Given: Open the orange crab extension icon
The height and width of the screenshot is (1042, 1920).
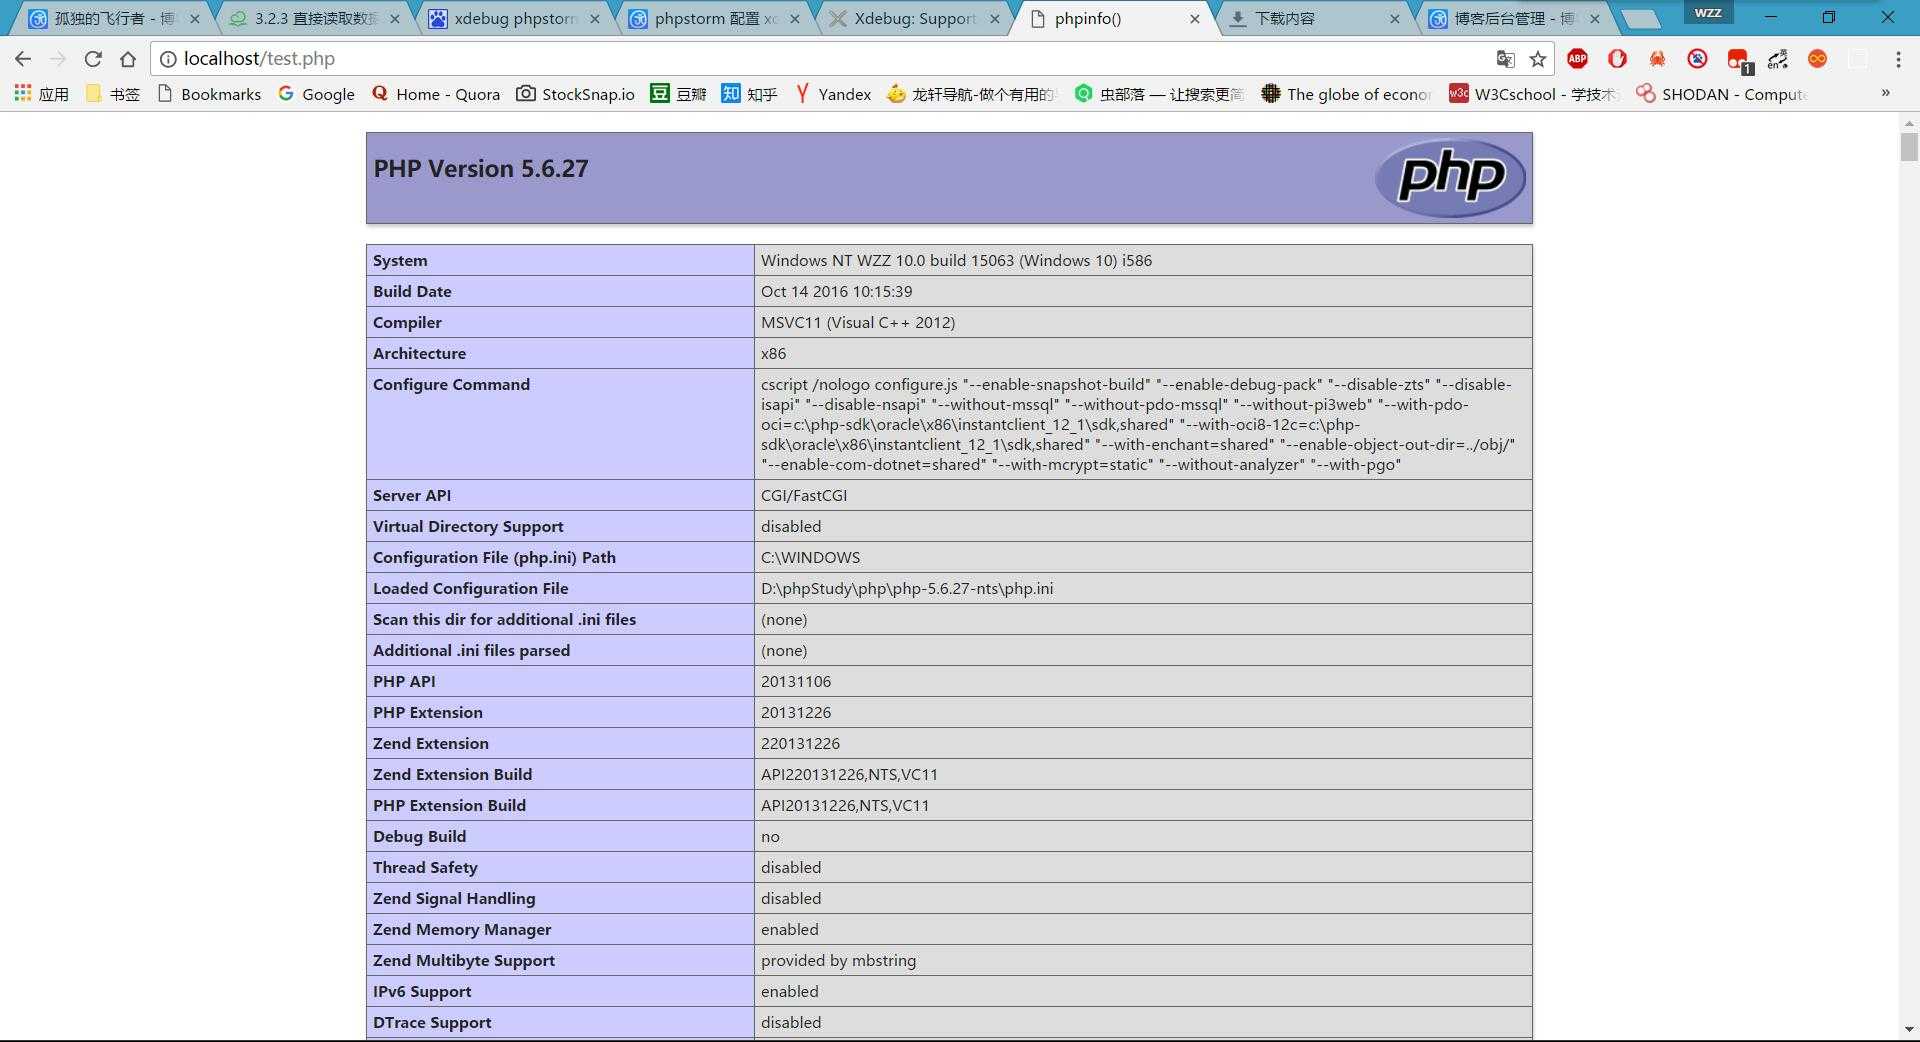Looking at the screenshot, I should tap(1657, 59).
